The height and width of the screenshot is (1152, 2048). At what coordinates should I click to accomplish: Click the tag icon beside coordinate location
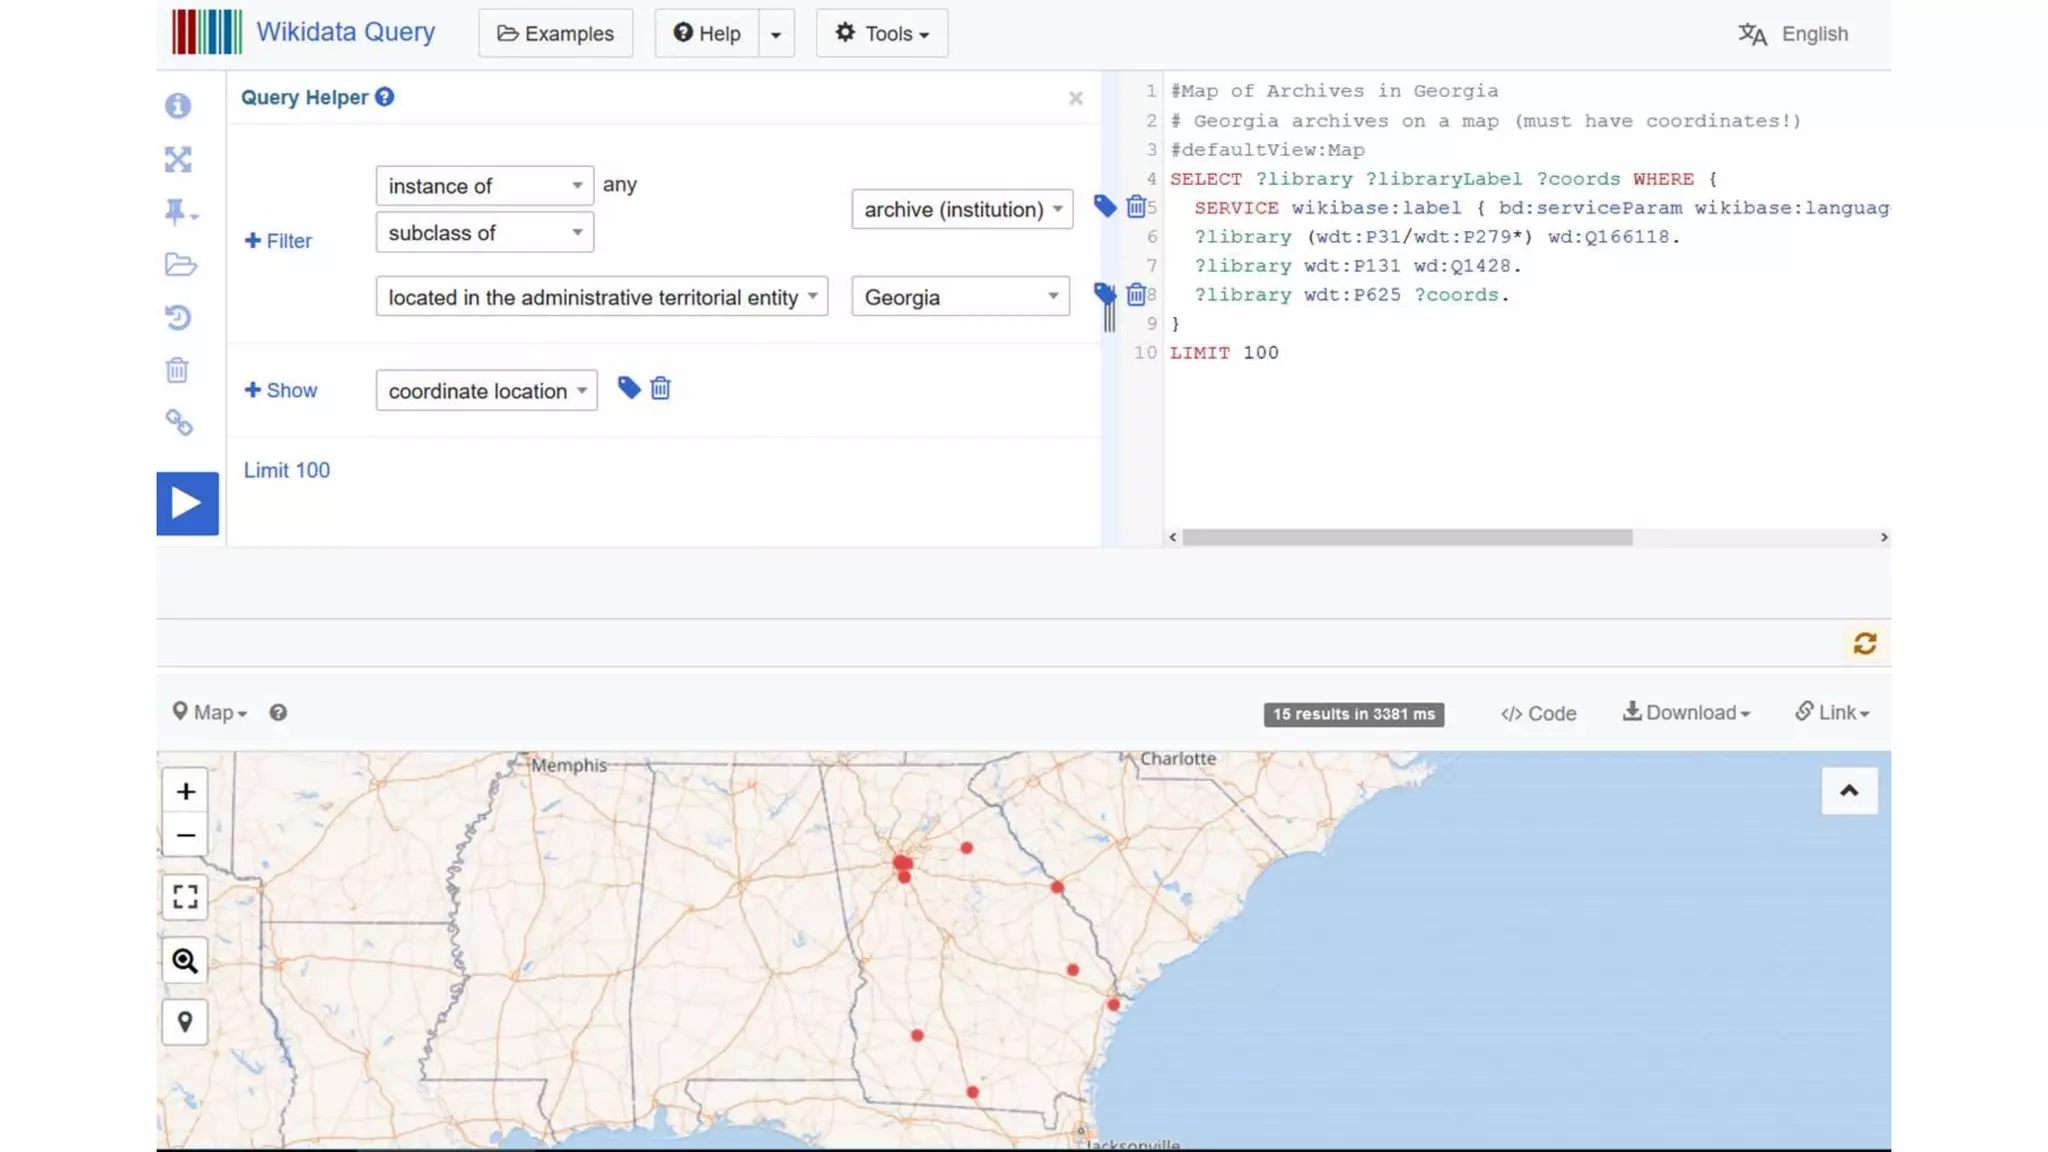tap(628, 388)
